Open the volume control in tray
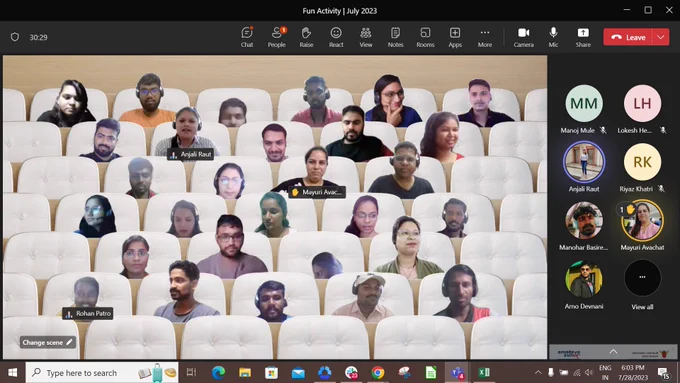This screenshot has height=383, width=680. point(589,373)
